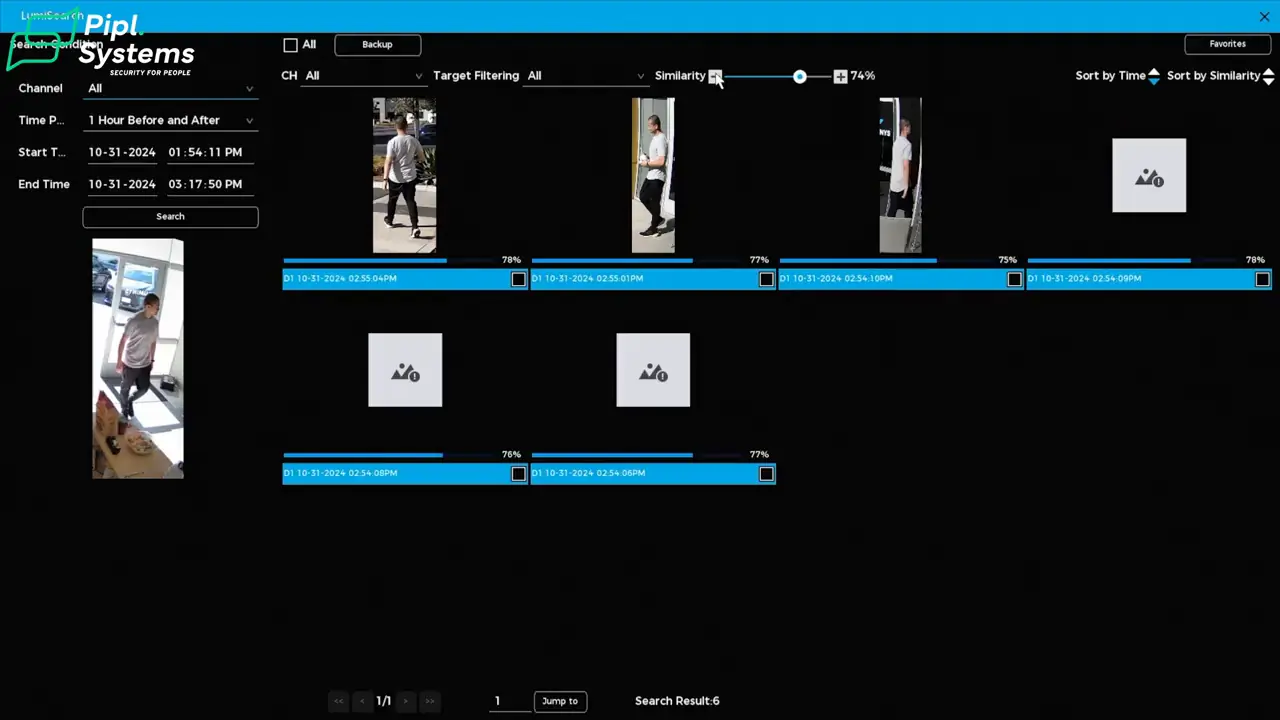Open the Channel dropdown in Search Condition
Viewport: 1280px width, 720px height.
click(x=170, y=88)
